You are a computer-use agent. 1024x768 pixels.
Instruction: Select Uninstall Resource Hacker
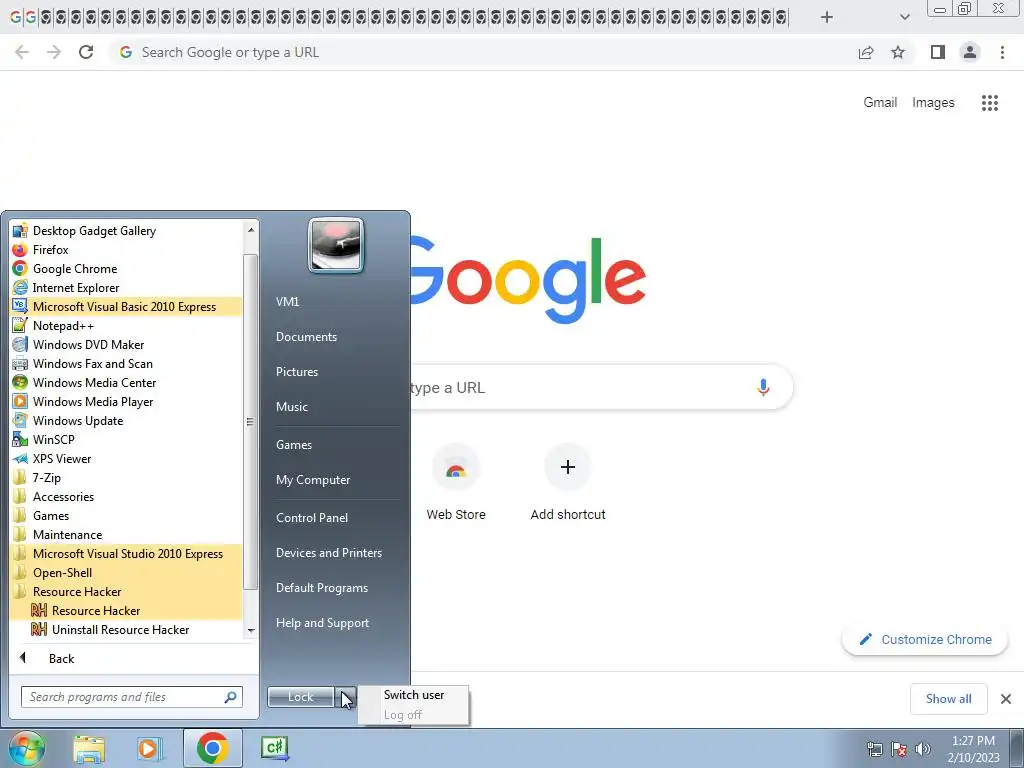tap(126, 630)
